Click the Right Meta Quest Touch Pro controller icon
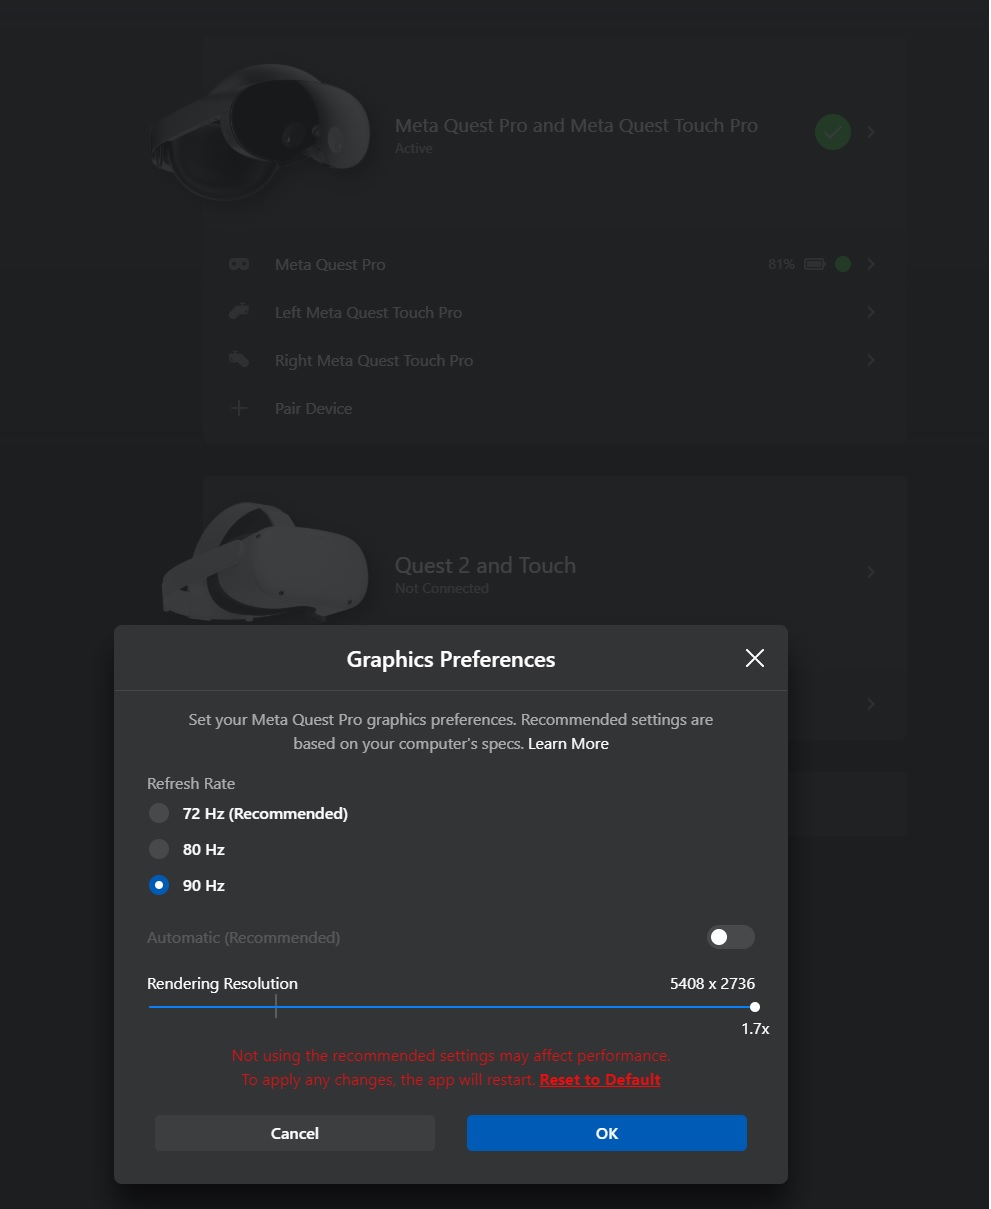This screenshot has height=1209, width=991. click(239, 360)
